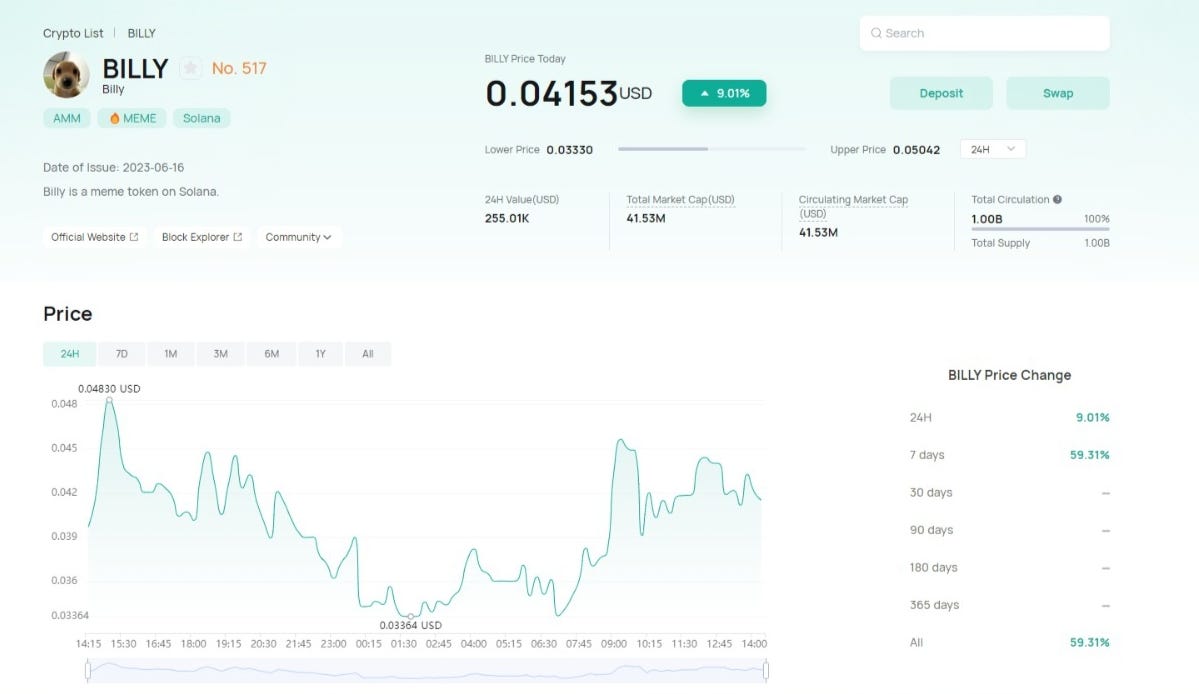Open the 24H timeframe dropdown near Upper Price
Image resolution: width=1199 pixels, height=694 pixels.
[x=992, y=148]
